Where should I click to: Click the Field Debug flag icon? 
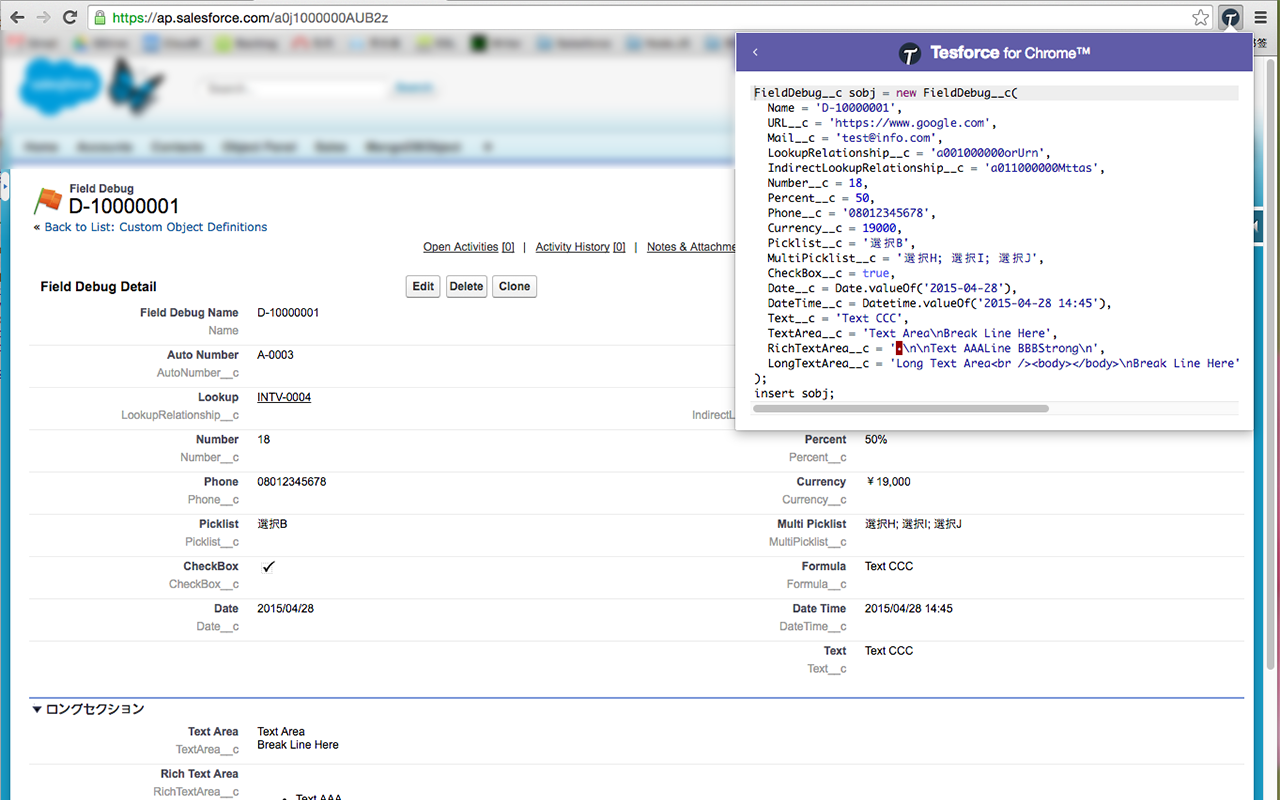(47, 200)
